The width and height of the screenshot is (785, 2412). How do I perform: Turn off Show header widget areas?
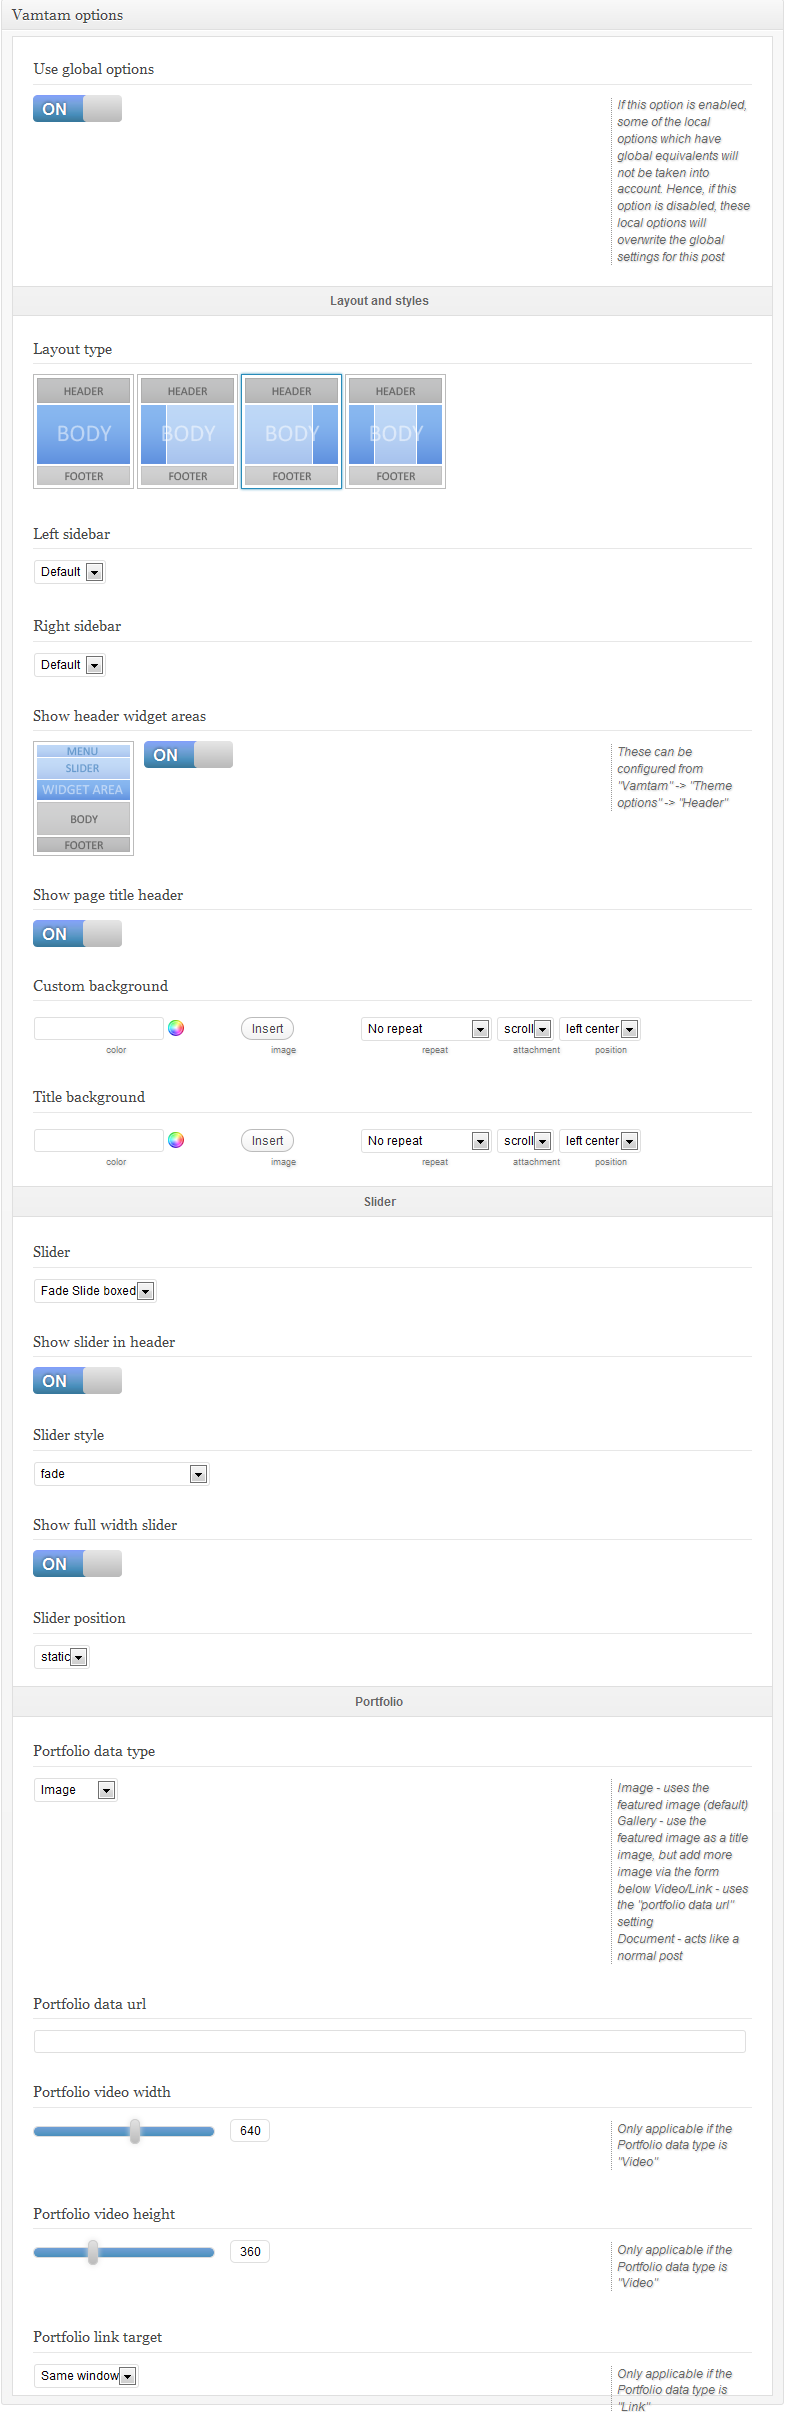point(188,755)
